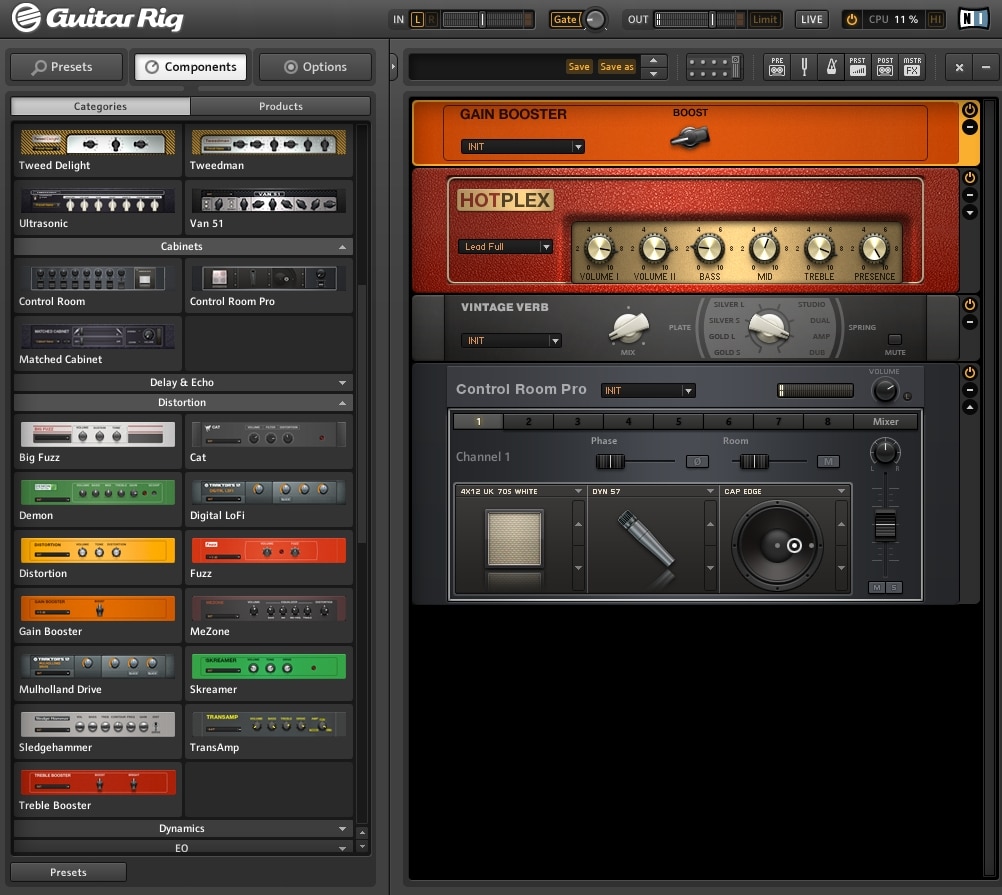Click the Native Instruments NI logo
Image resolution: width=1002 pixels, height=895 pixels.
[974, 19]
